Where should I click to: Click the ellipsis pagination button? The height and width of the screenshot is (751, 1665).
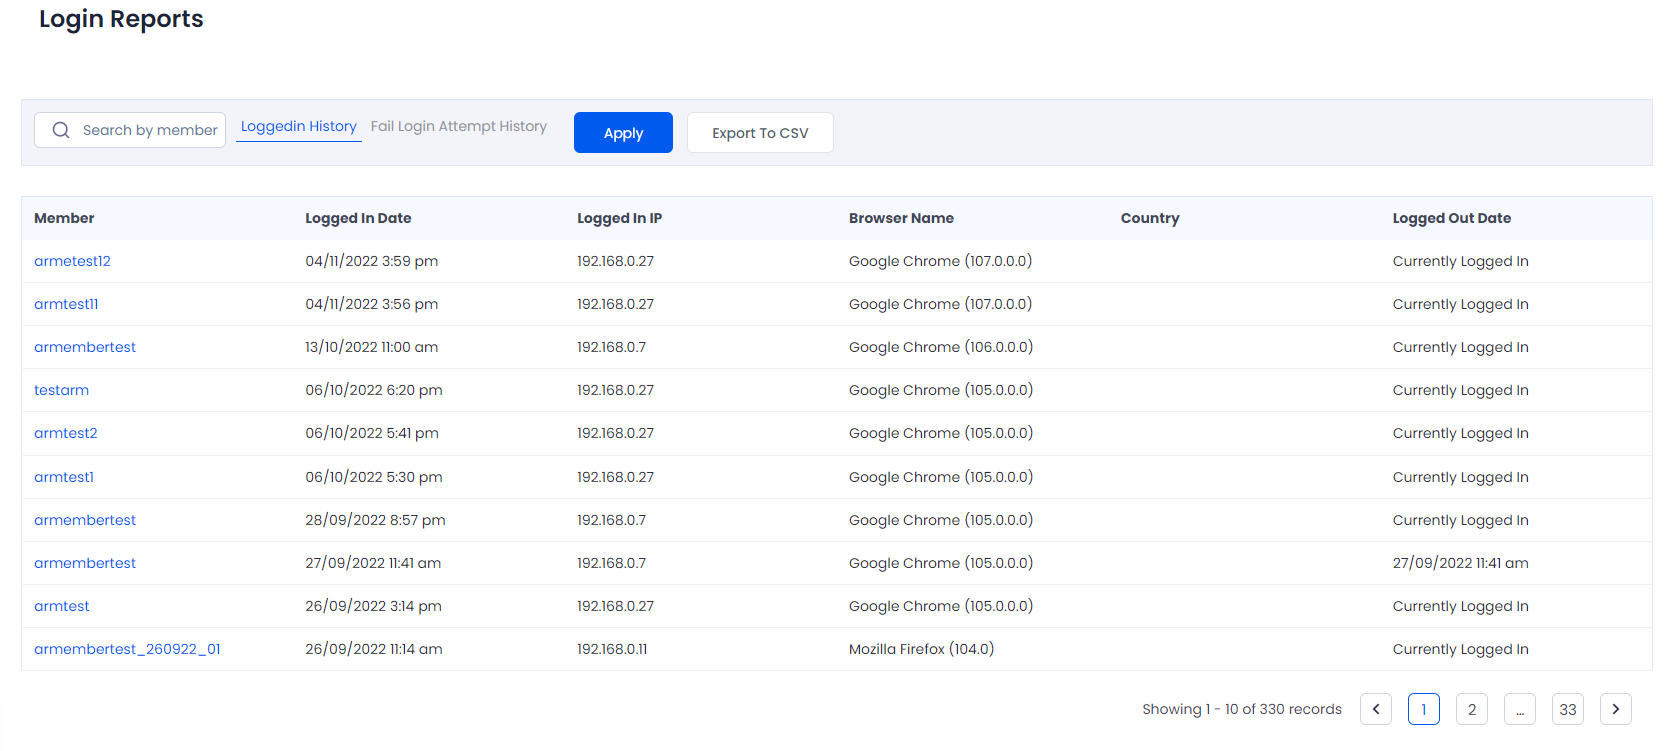pos(1520,709)
